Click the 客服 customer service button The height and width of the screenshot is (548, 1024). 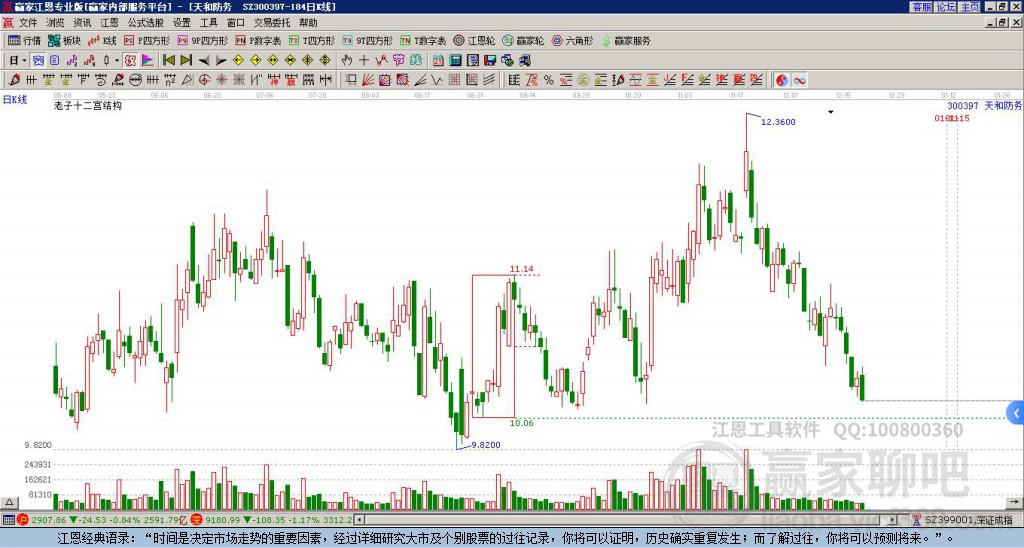[x=921, y=7]
